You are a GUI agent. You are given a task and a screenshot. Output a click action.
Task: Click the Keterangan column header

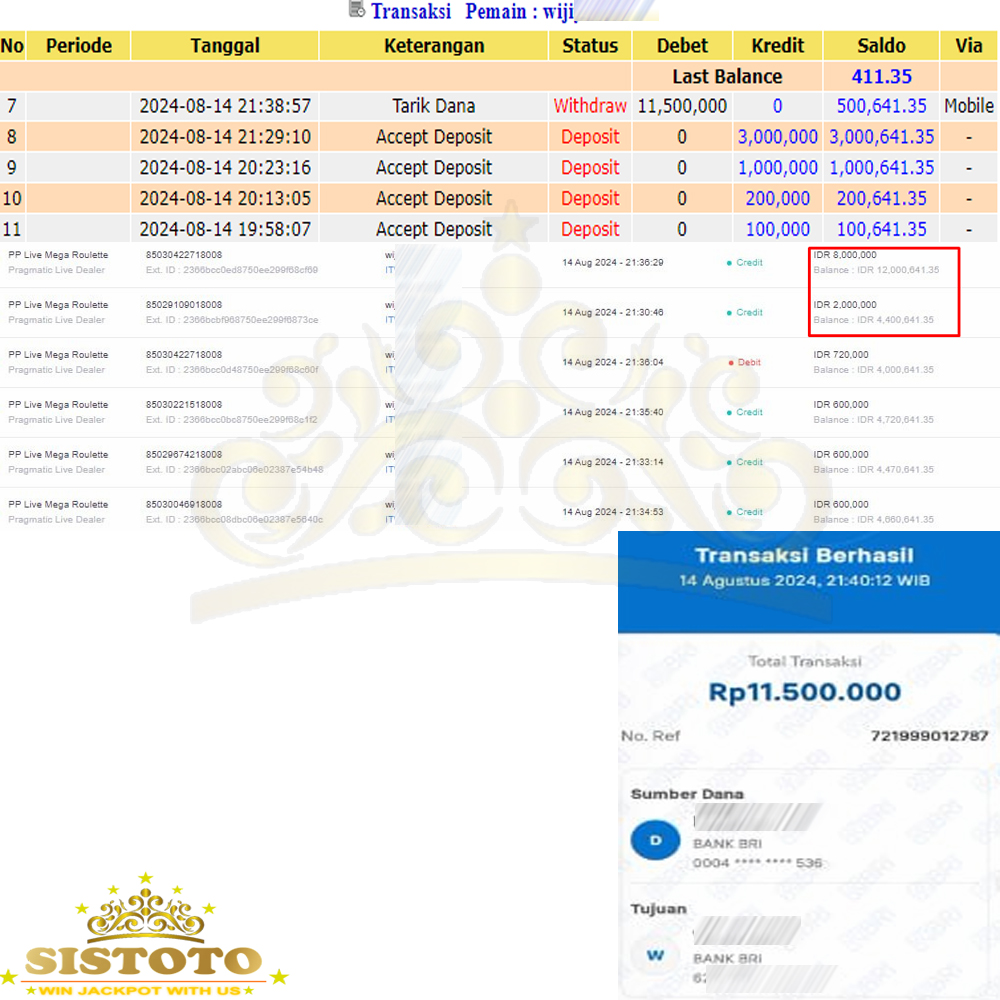434,46
